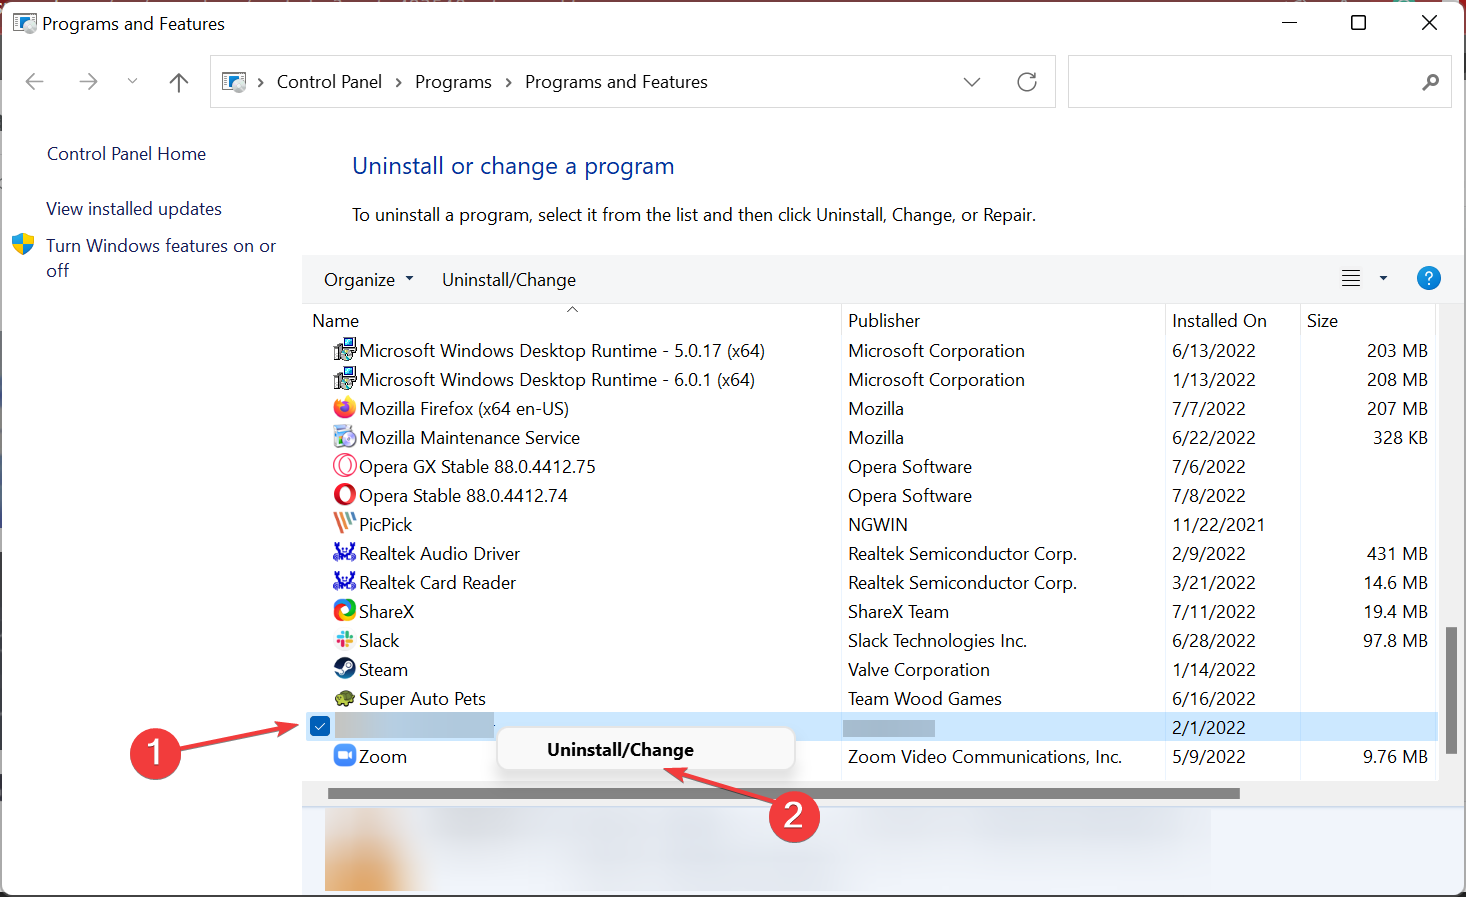1466x897 pixels.
Task: Click Control Panel in the breadcrumb path
Action: (329, 82)
